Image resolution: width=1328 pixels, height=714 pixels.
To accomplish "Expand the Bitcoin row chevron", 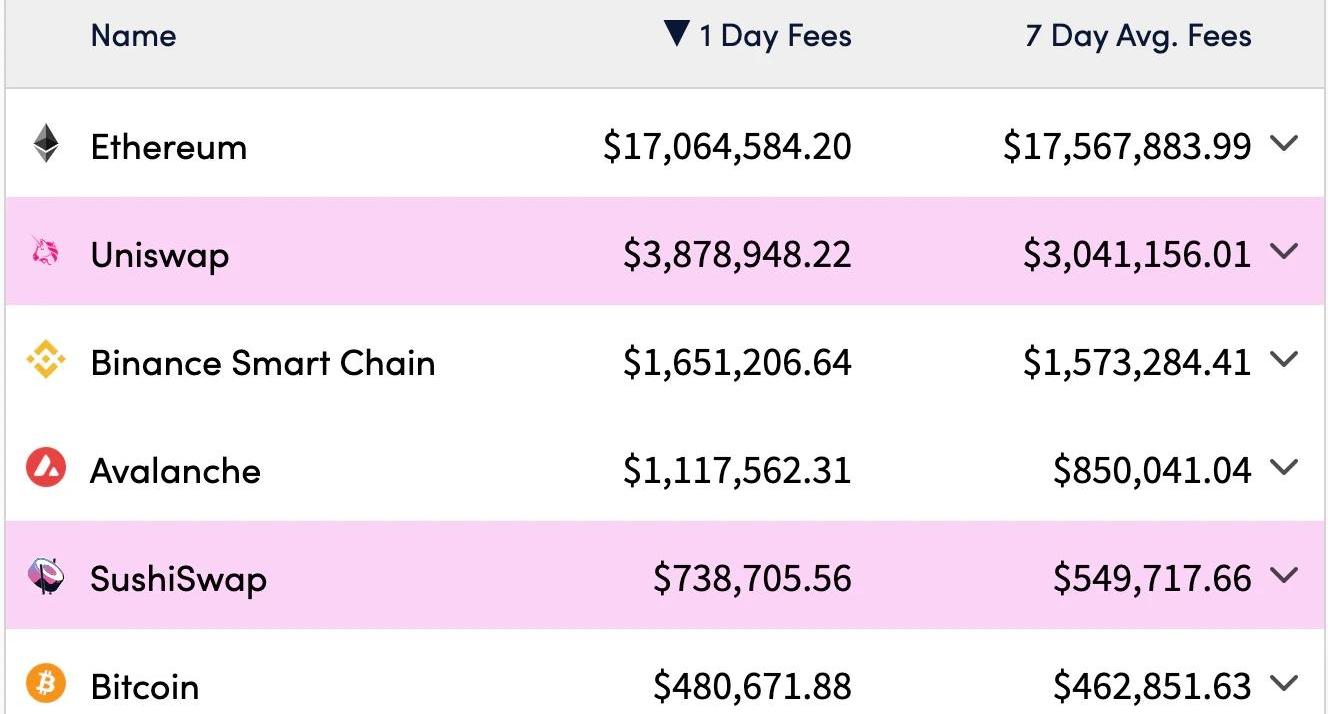I will pos(1283,683).
